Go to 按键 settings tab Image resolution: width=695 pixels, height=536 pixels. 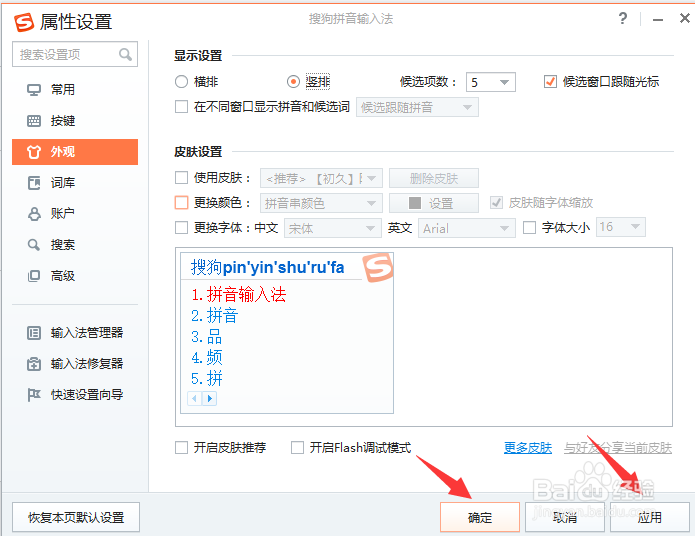75,121
